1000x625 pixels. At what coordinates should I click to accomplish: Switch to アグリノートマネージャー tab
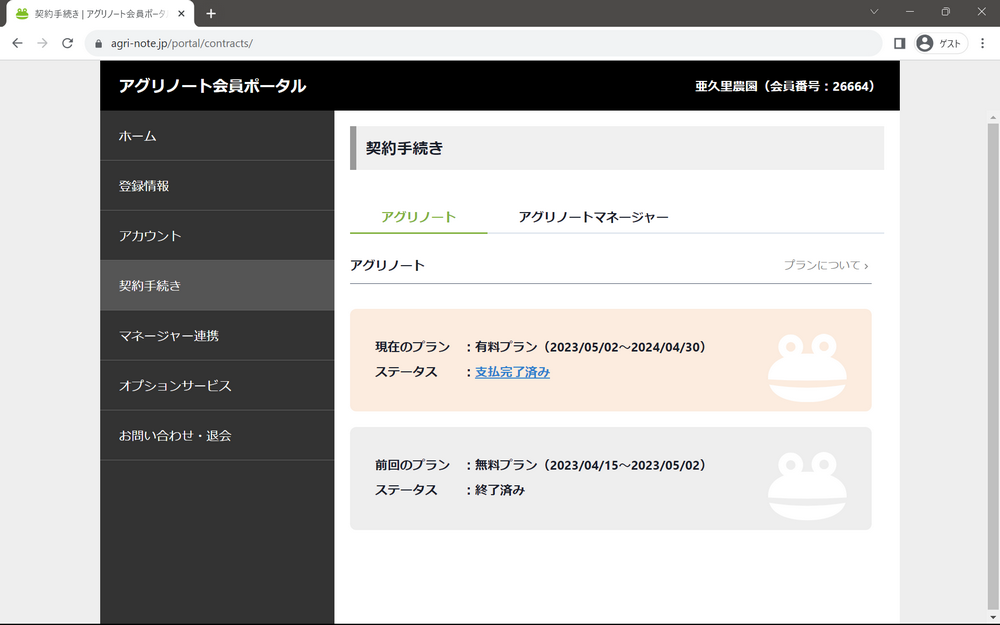tap(593, 217)
